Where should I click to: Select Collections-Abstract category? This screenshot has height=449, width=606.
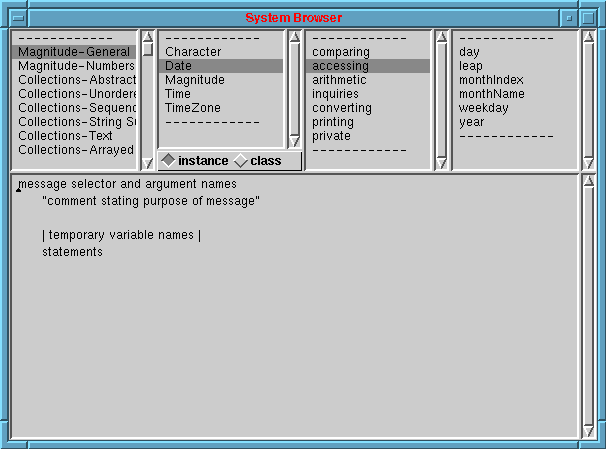click(x=74, y=80)
